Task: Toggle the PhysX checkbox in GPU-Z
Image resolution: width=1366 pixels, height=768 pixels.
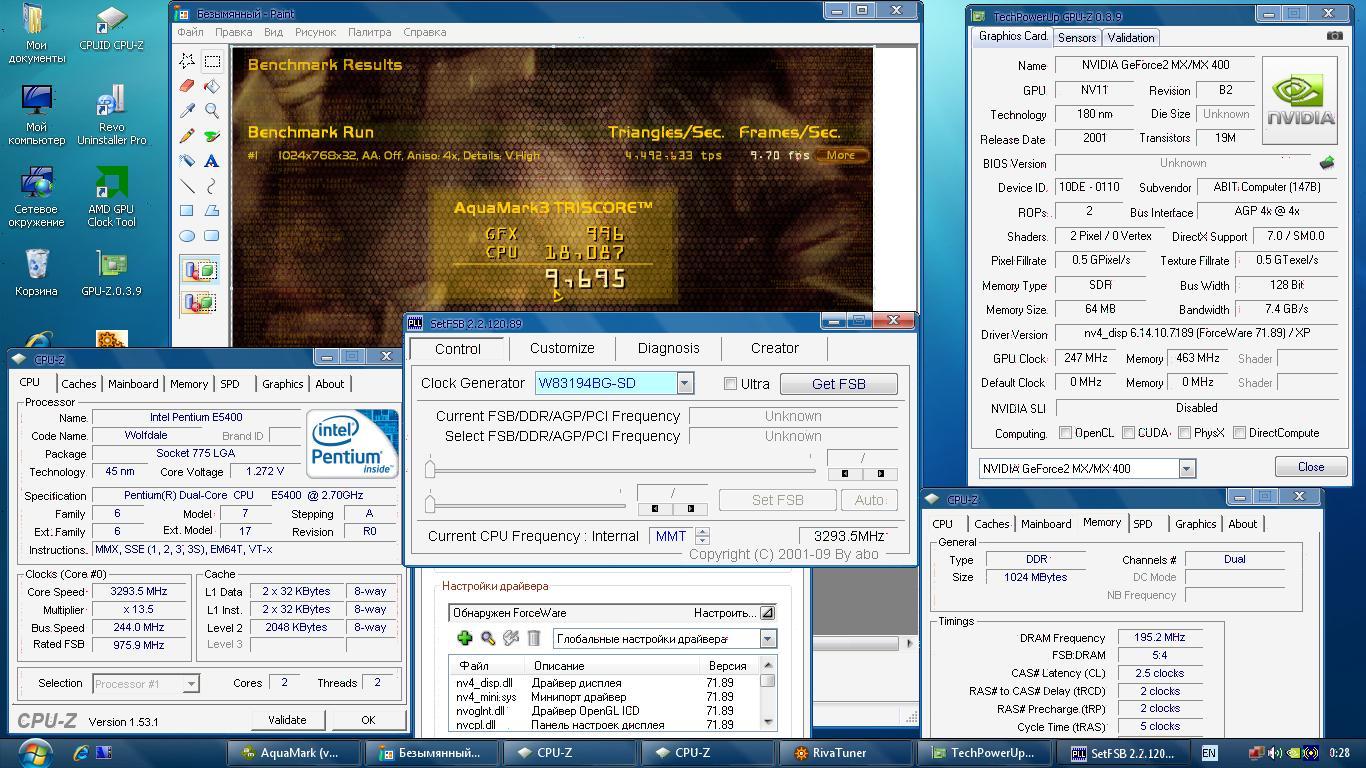Action: [1184, 433]
